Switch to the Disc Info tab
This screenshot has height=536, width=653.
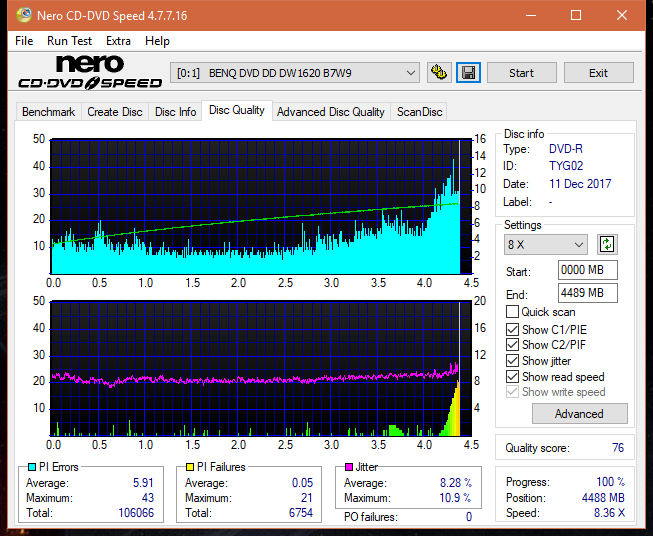click(175, 112)
